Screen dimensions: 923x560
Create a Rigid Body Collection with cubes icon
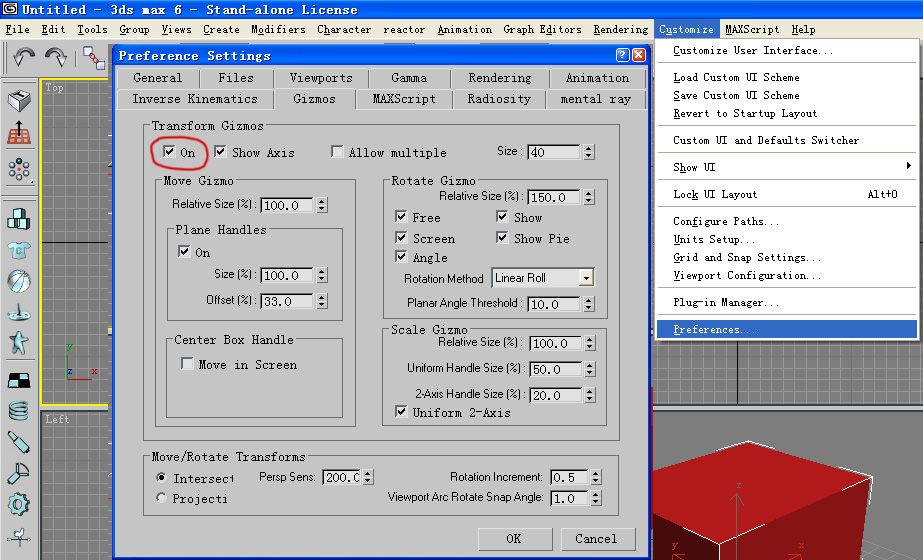[19, 218]
